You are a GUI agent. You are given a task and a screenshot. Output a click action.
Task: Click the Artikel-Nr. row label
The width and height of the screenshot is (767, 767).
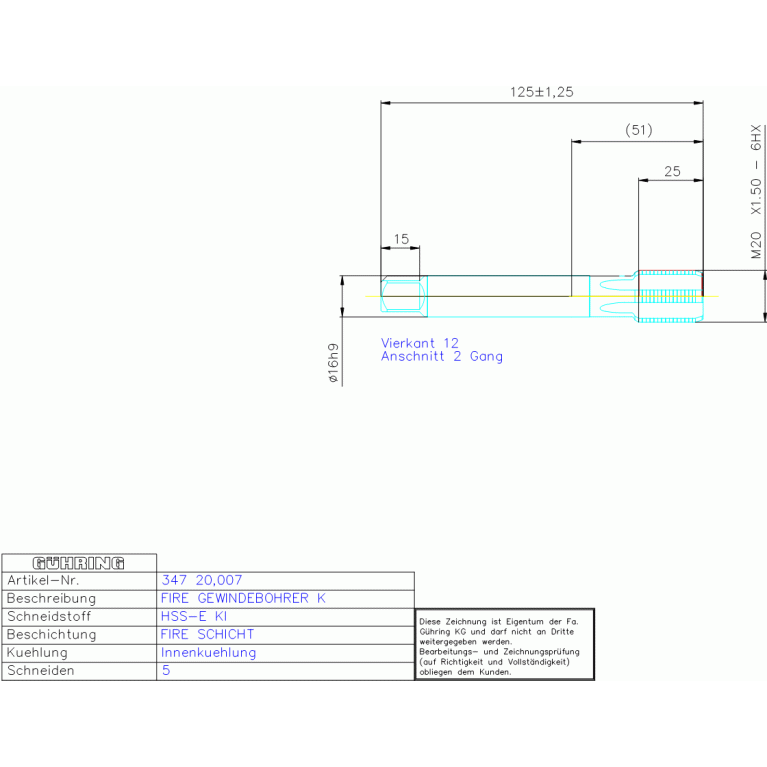point(43,580)
